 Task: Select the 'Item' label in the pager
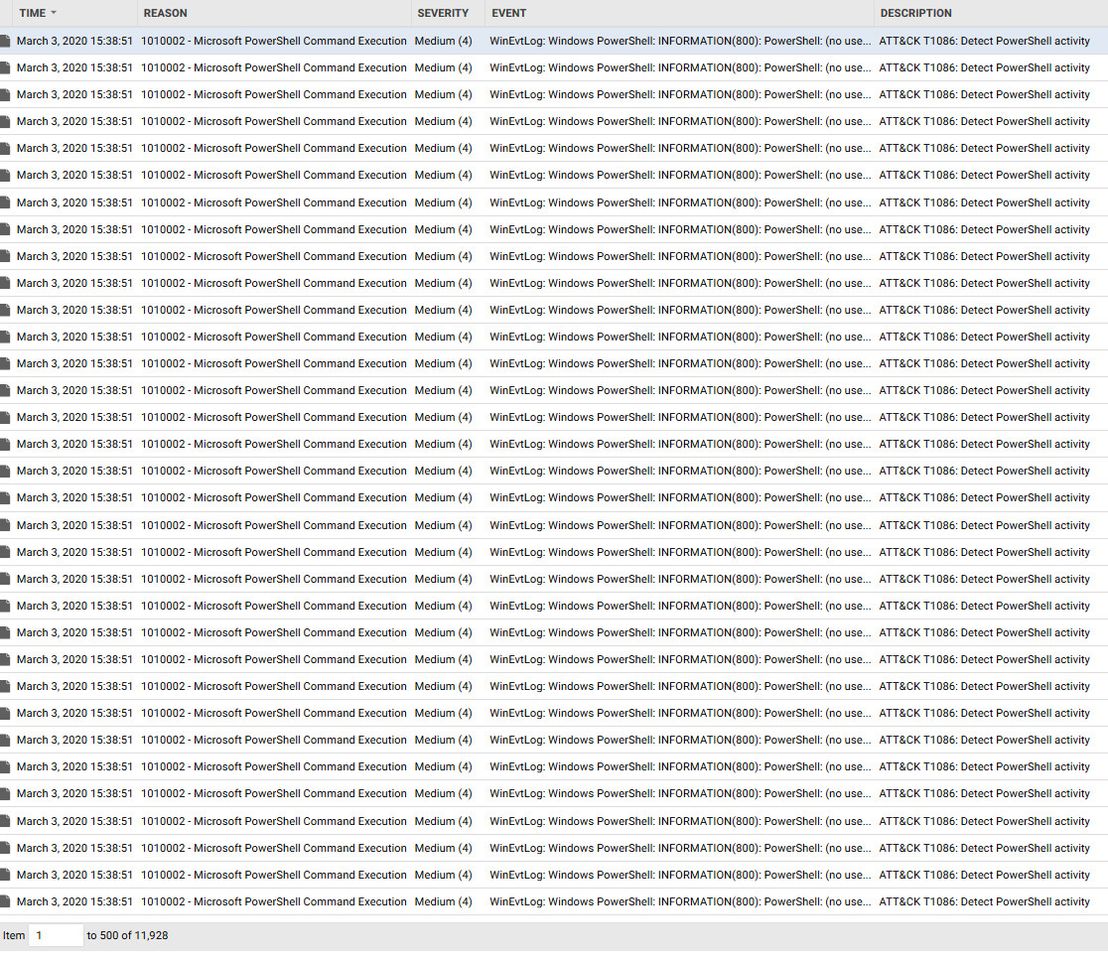[13, 935]
